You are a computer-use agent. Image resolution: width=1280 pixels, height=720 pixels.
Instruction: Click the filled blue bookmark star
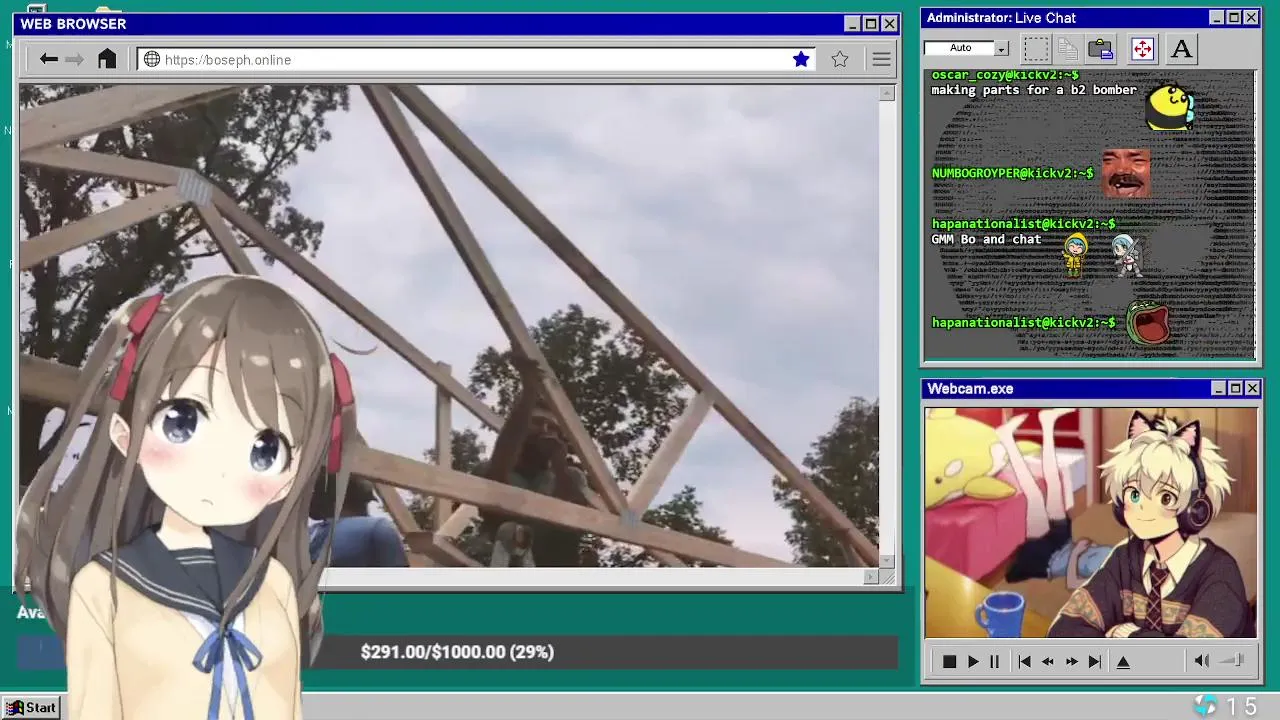(x=801, y=60)
